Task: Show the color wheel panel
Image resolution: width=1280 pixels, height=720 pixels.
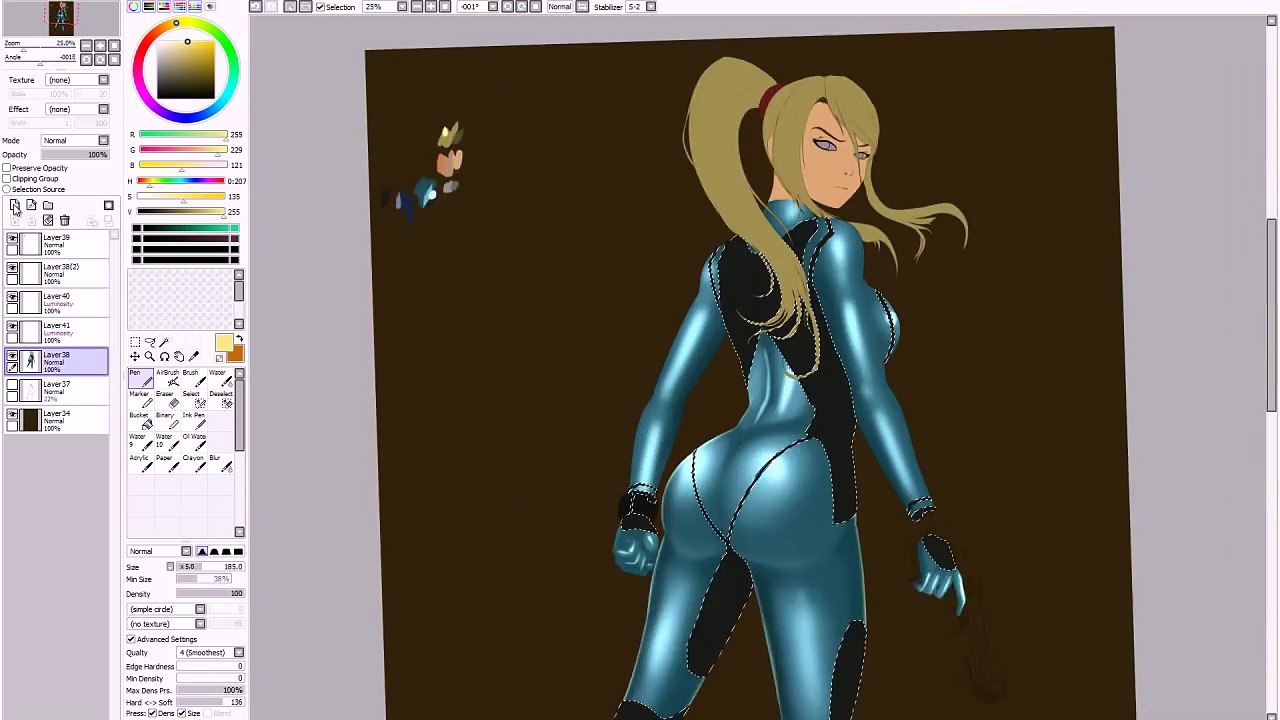Action: (134, 7)
